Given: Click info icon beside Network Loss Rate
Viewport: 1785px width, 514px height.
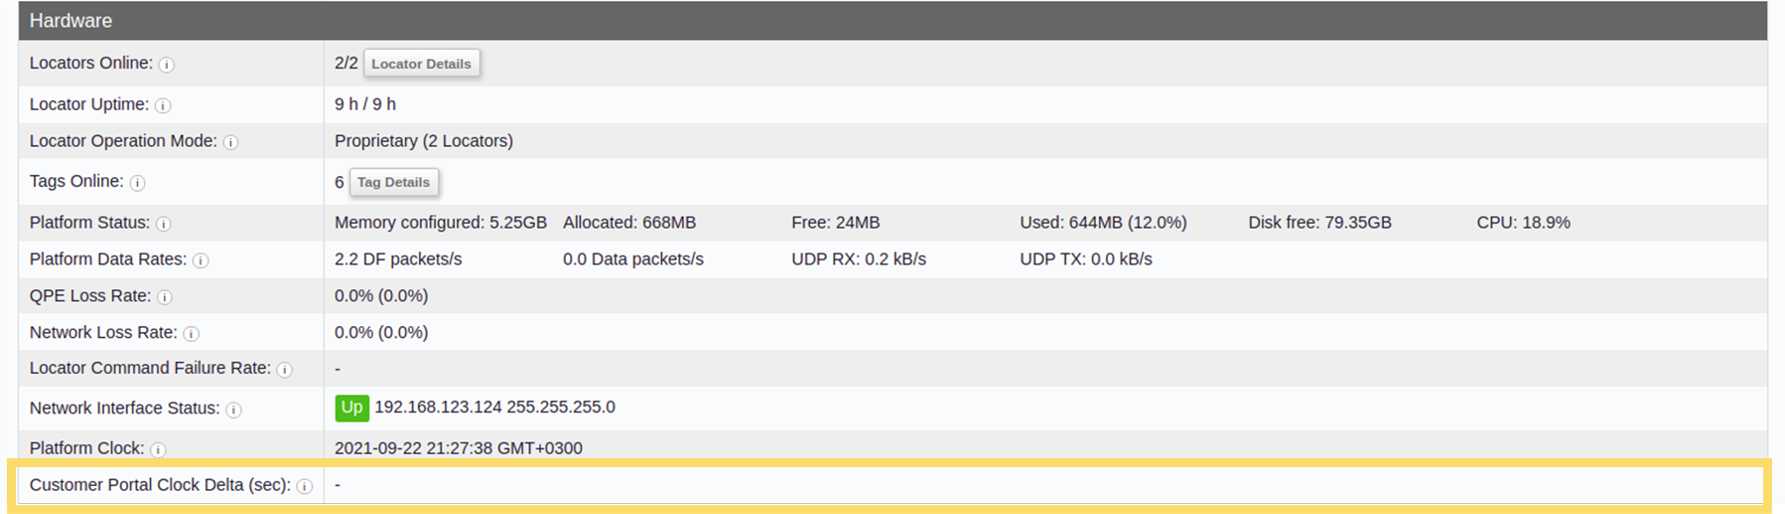Looking at the screenshot, I should tap(191, 334).
